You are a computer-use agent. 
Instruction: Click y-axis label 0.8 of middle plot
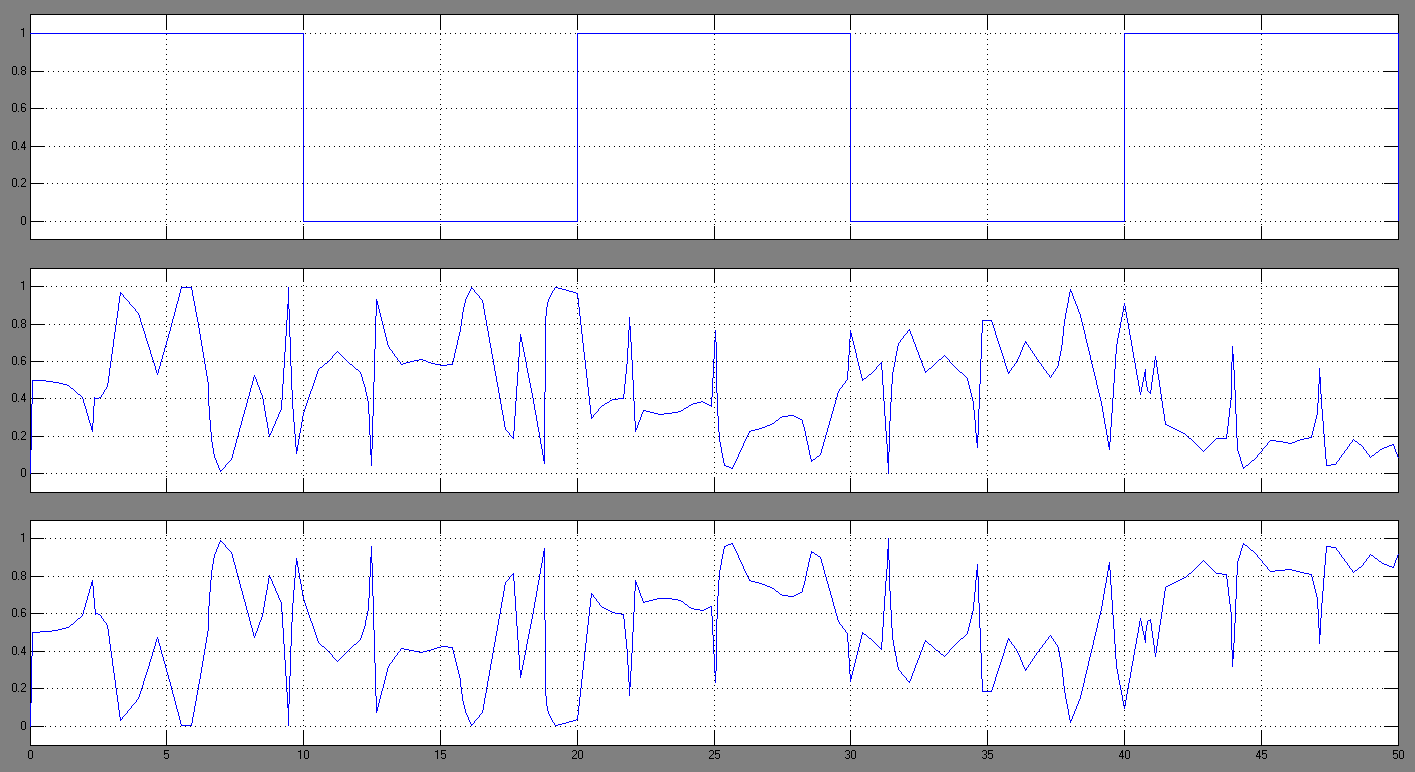[18, 324]
